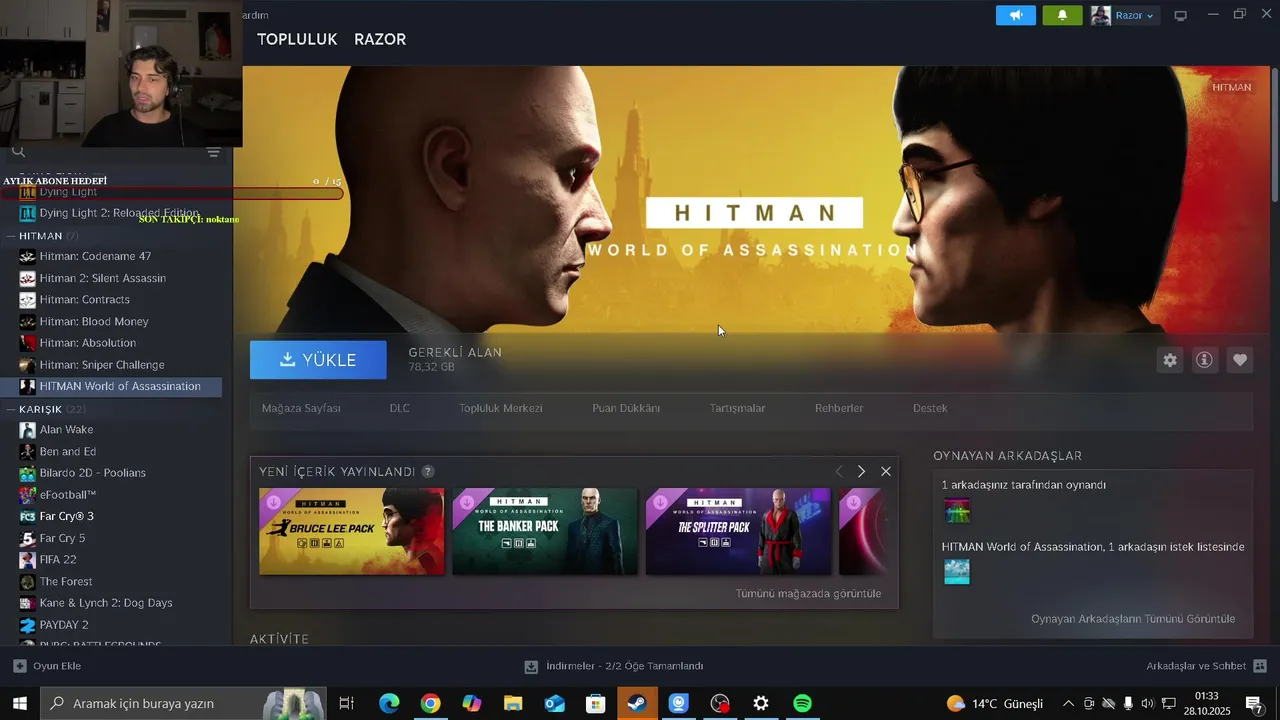Open the library filter options icon
The width and height of the screenshot is (1280, 720).
213,152
